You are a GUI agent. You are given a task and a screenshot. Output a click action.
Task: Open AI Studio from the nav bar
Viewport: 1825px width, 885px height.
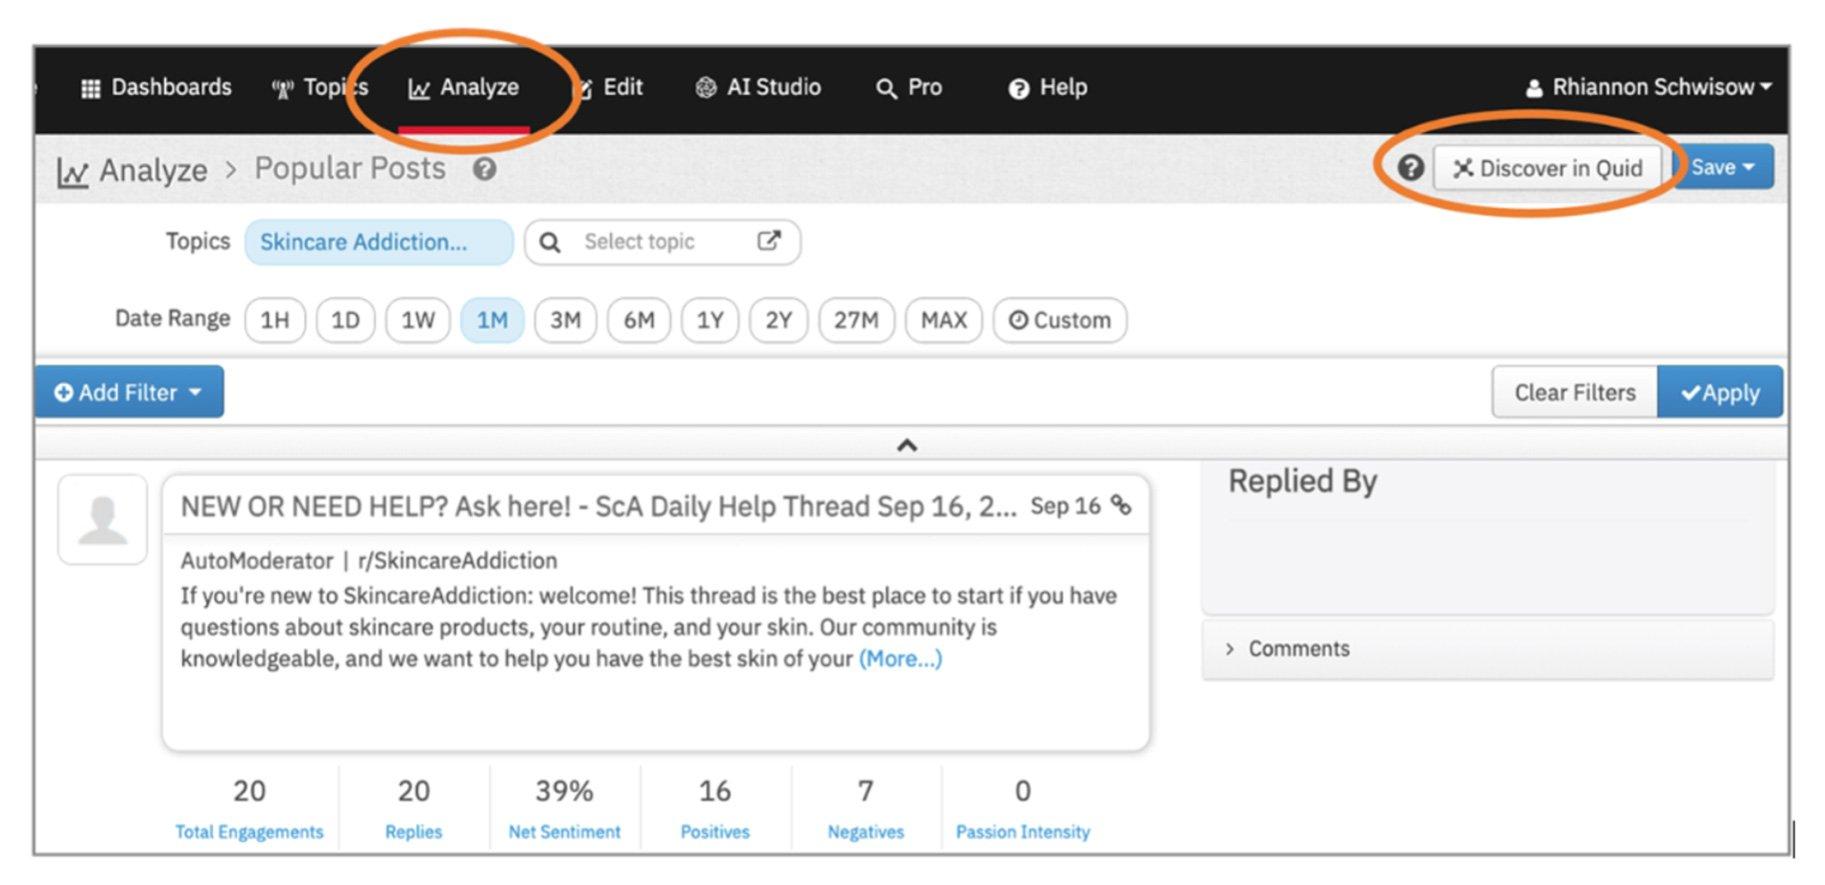click(758, 88)
